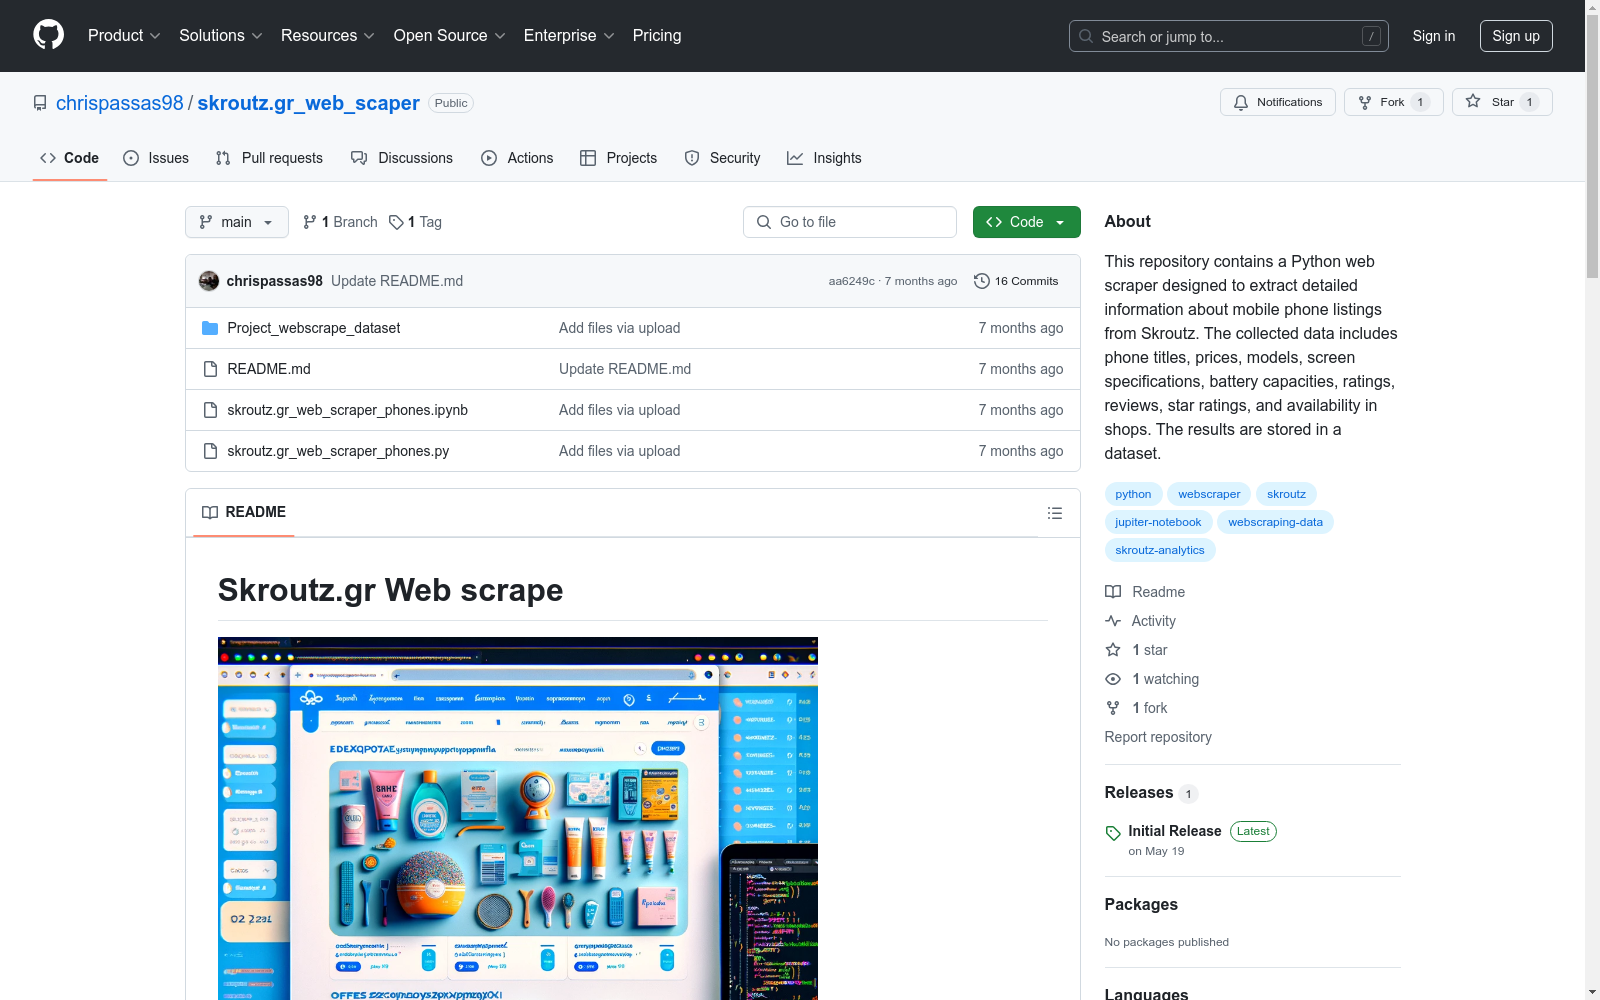Select the README tab heading

coord(244,512)
